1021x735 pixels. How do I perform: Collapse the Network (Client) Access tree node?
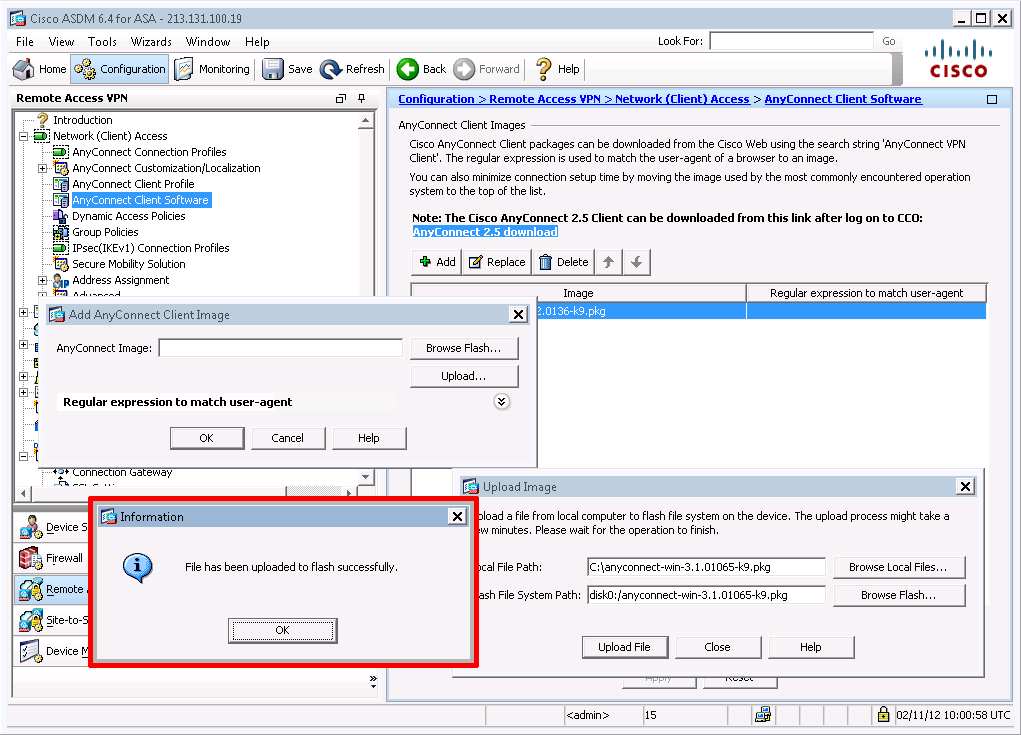tap(23, 136)
